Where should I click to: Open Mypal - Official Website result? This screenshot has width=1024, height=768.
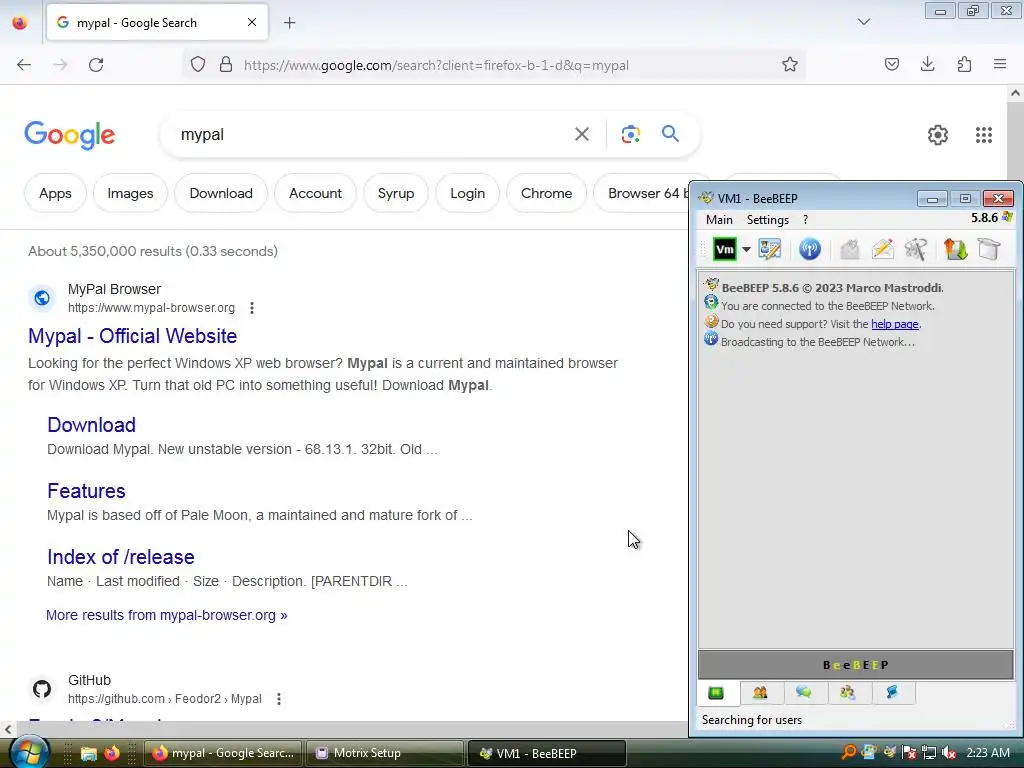tap(133, 336)
